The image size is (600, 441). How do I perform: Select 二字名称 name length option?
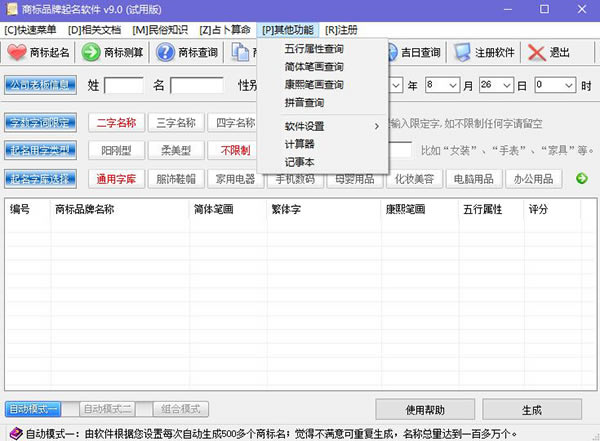(x=116, y=123)
